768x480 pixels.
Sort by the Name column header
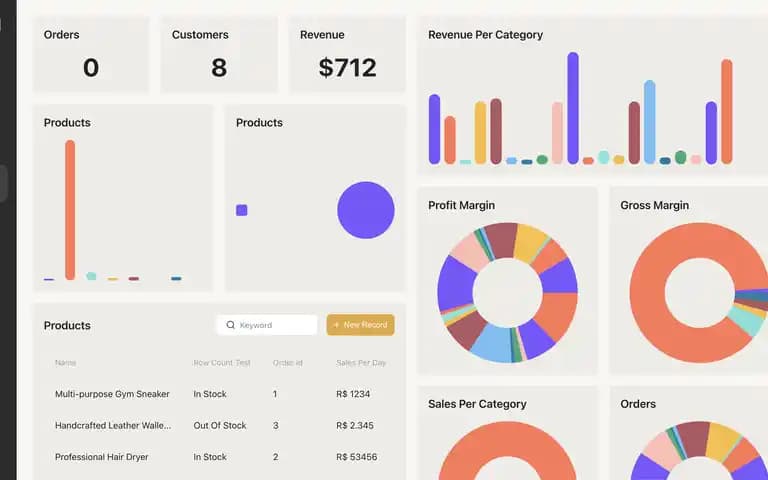(x=65, y=363)
